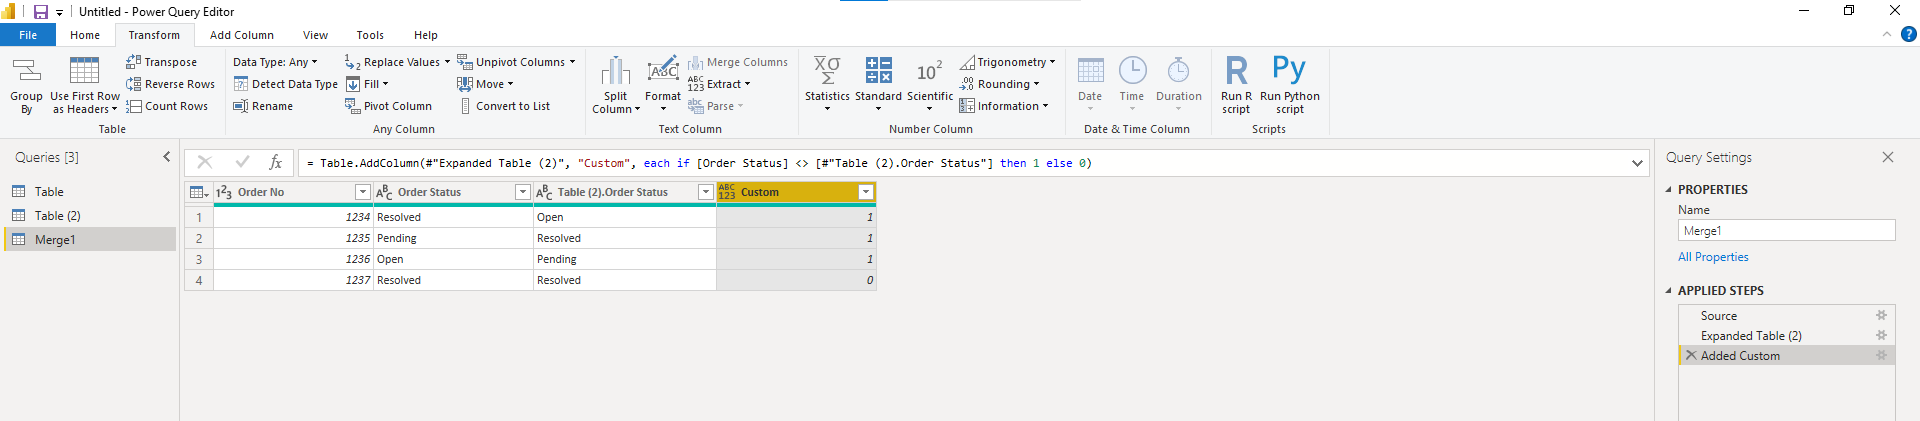This screenshot has height=421, width=1920.
Task: Select the Table query
Action: (x=90, y=191)
